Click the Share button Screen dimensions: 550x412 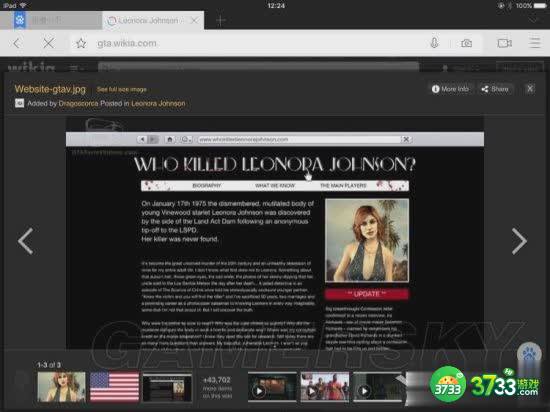495,89
